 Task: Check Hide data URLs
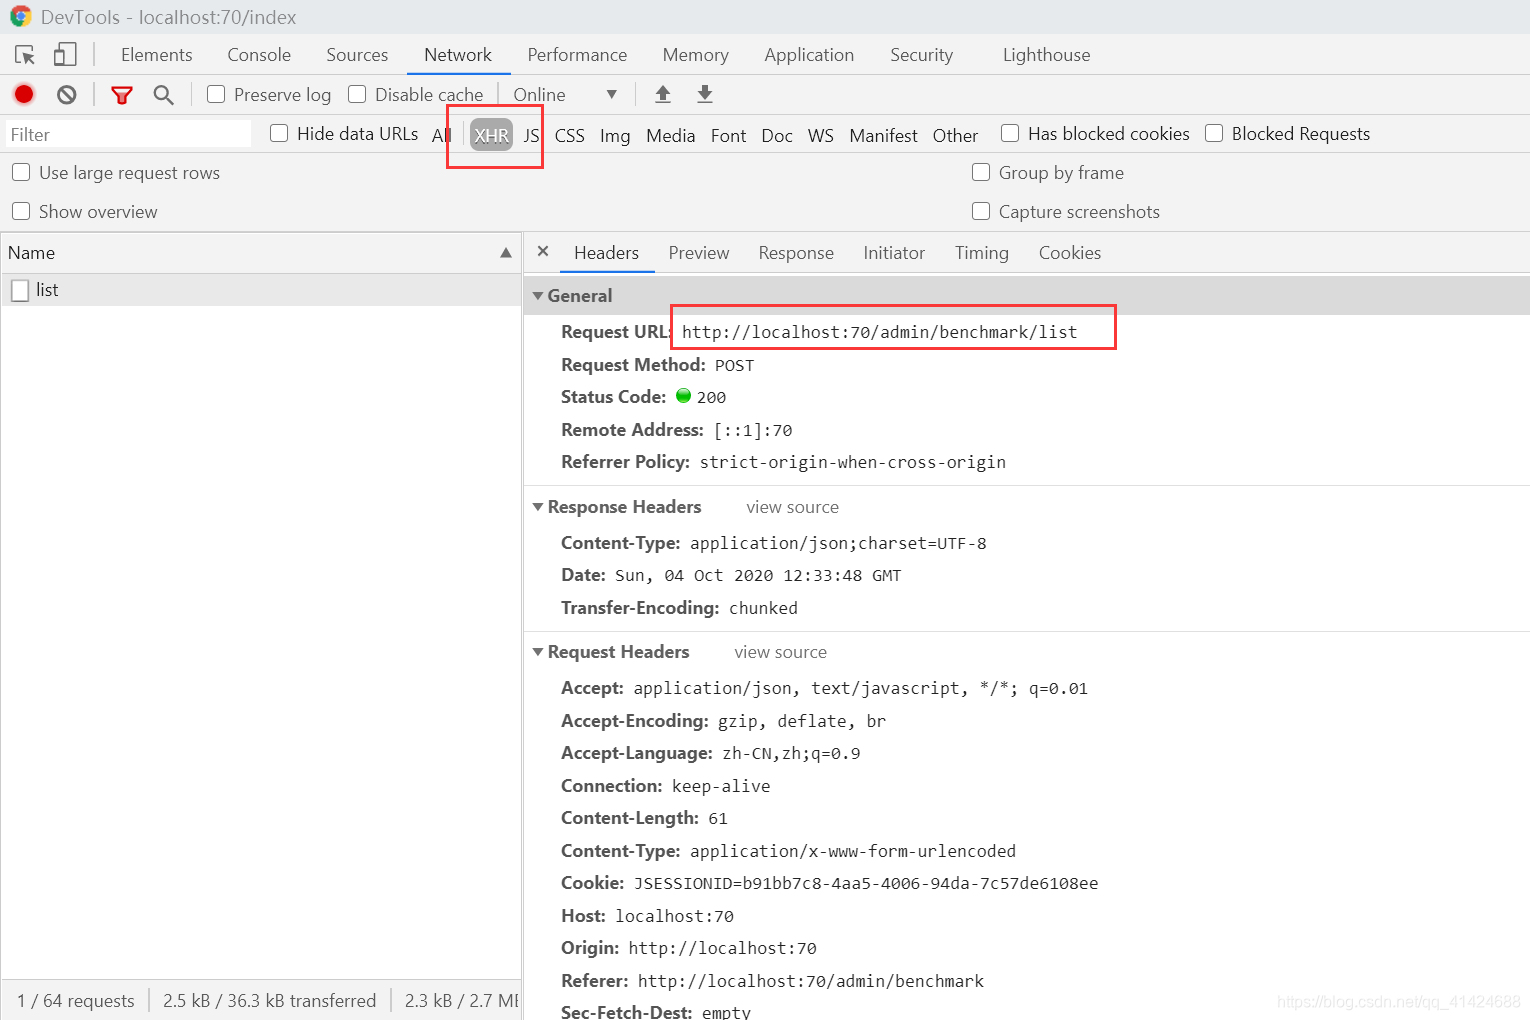279,133
